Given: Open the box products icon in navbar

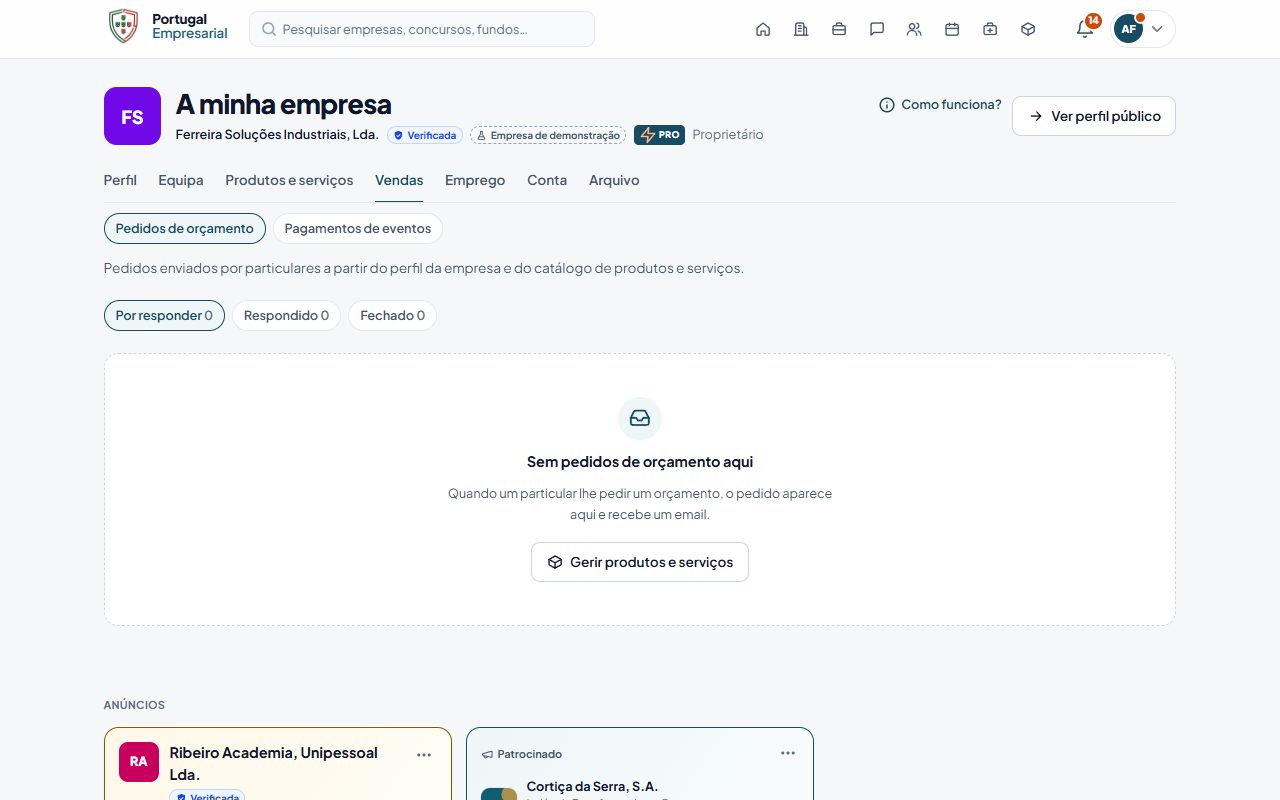Looking at the screenshot, I should pos(1028,29).
